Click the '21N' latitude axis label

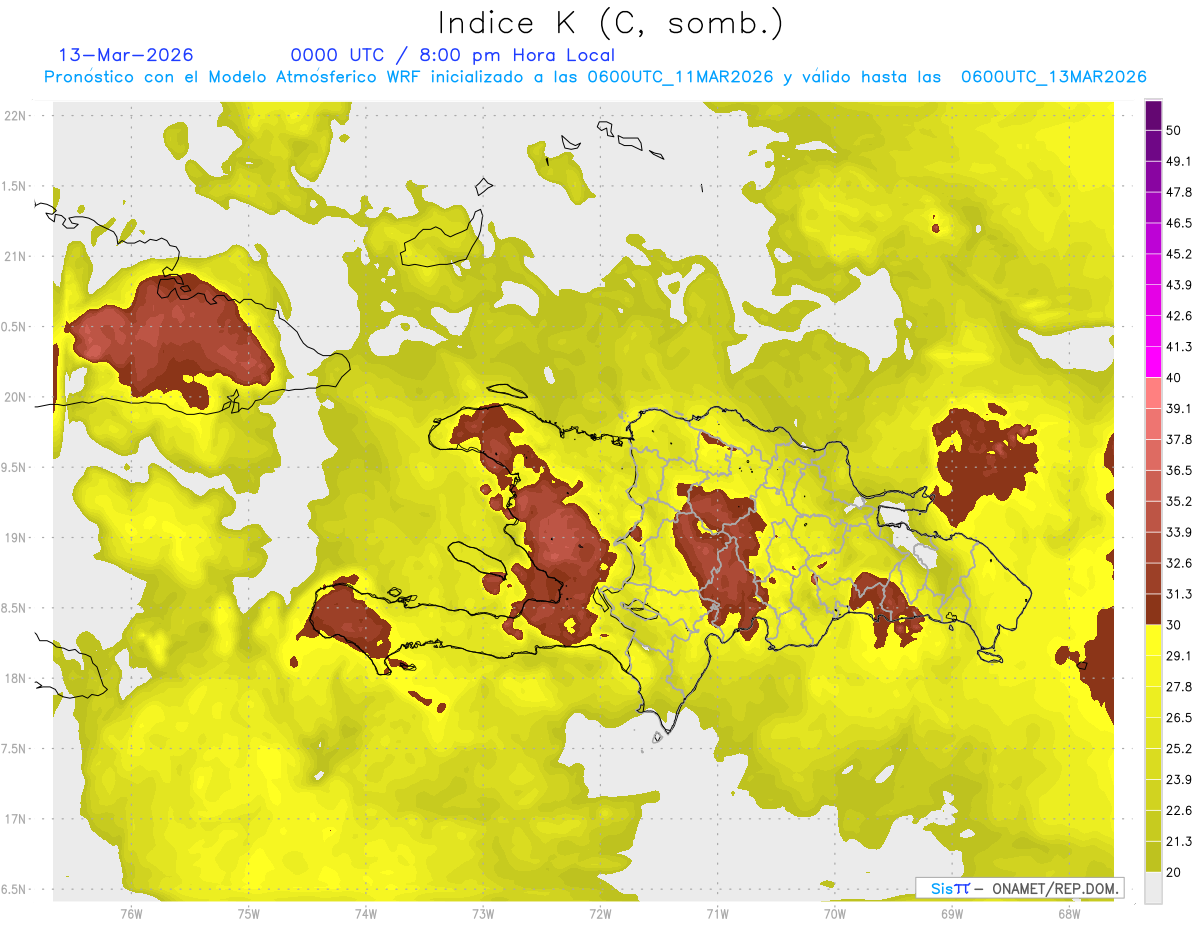(x=15, y=256)
